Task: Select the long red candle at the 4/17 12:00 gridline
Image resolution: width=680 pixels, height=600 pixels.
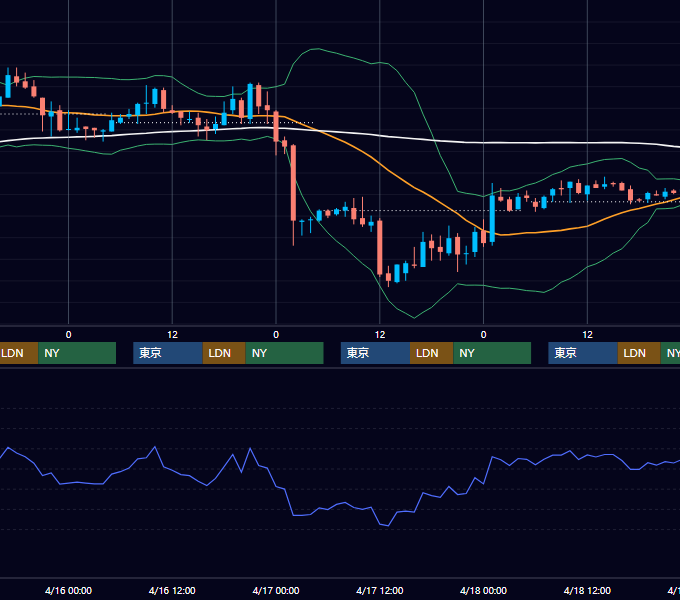Action: [380, 247]
